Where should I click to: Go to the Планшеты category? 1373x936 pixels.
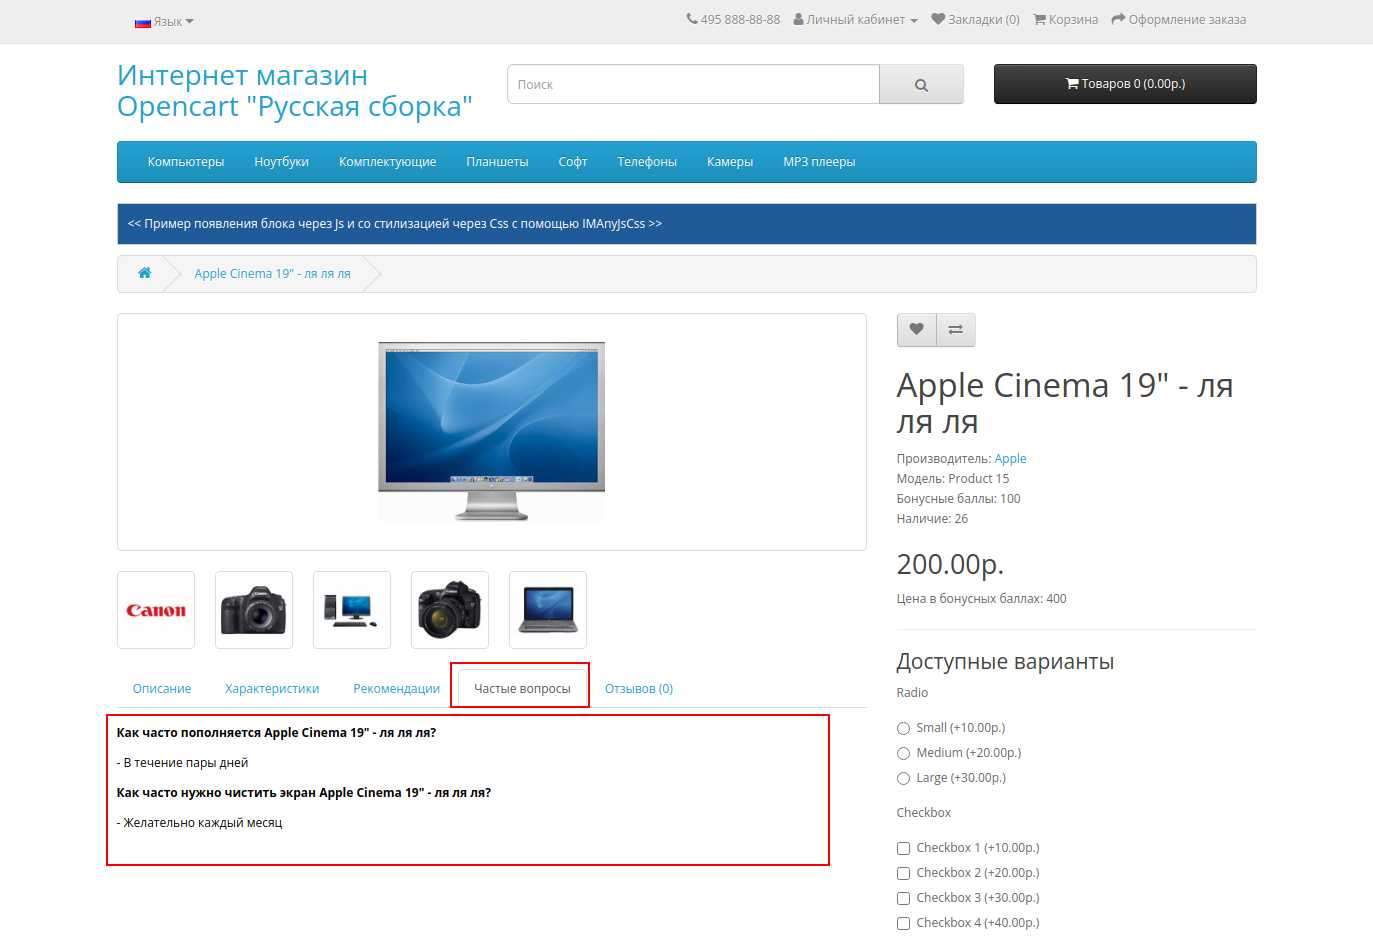pyautogui.click(x=497, y=162)
